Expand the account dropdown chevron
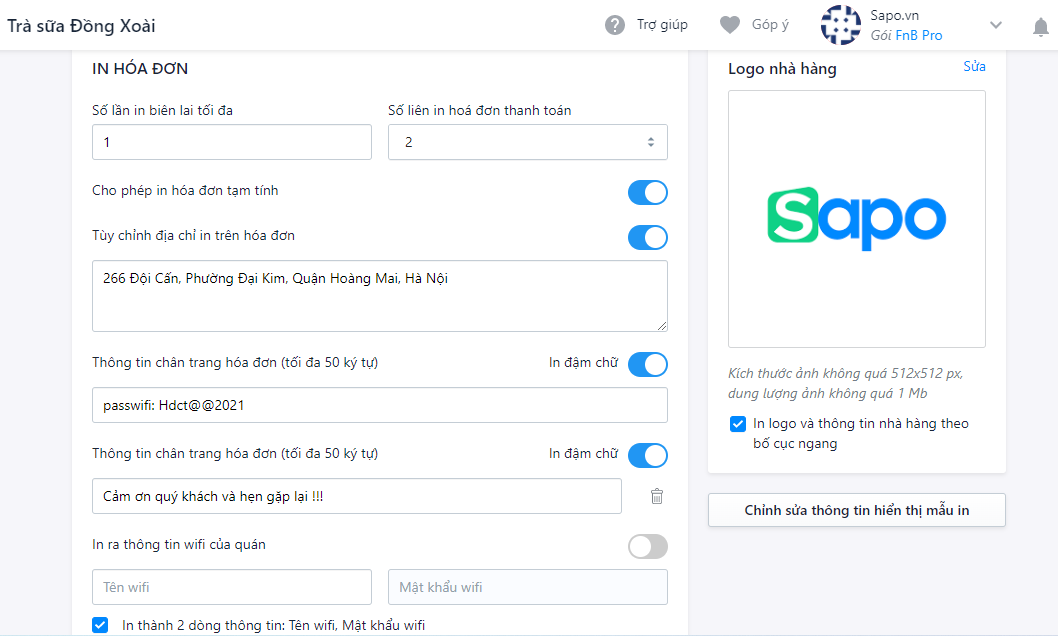This screenshot has height=636, width=1058. [995, 25]
